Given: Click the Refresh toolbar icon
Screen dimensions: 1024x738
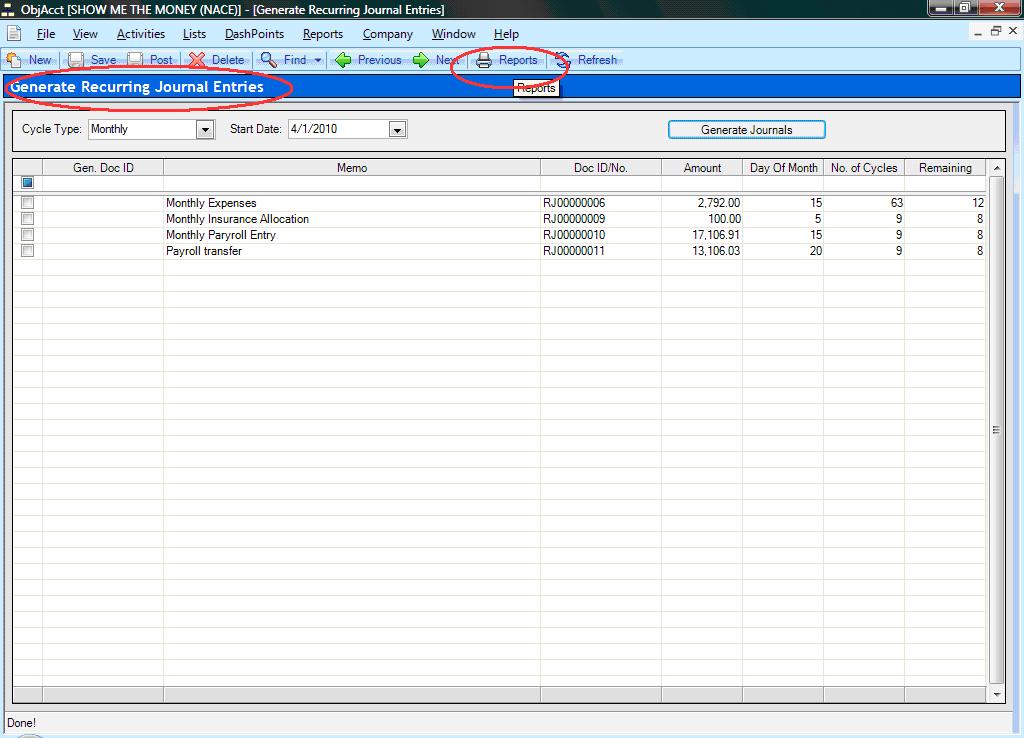Looking at the screenshot, I should (x=563, y=60).
